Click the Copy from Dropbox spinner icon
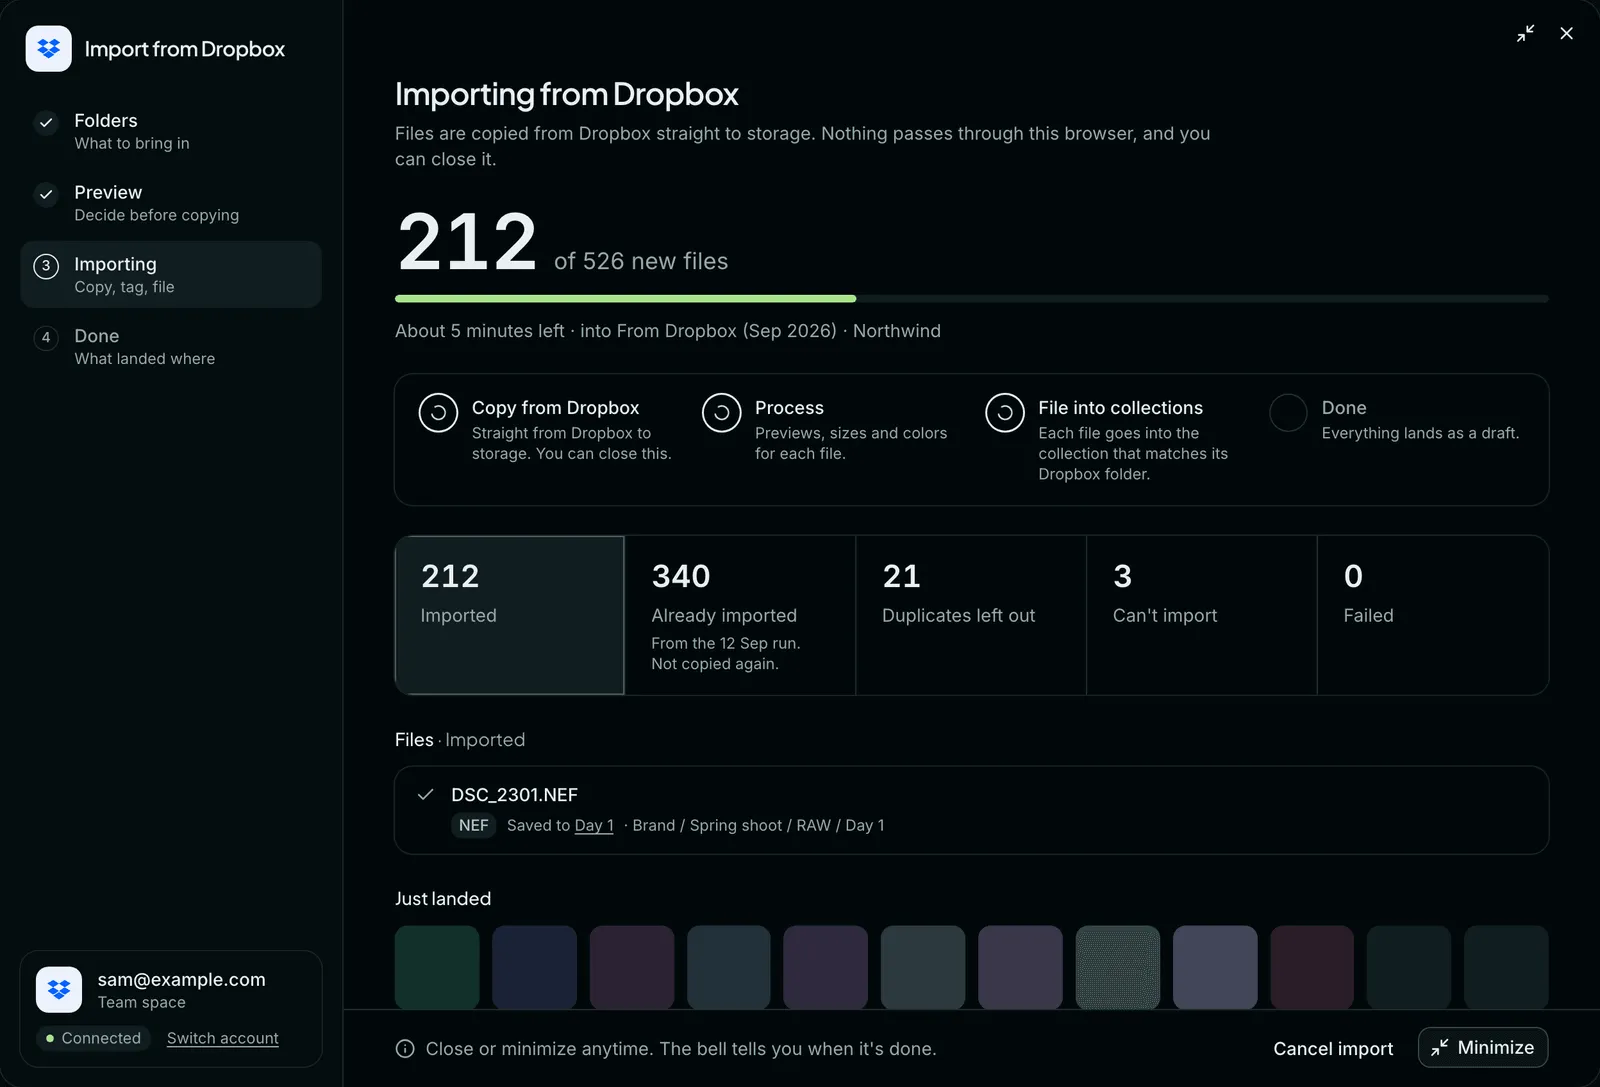Viewport: 1600px width, 1087px height. point(438,412)
